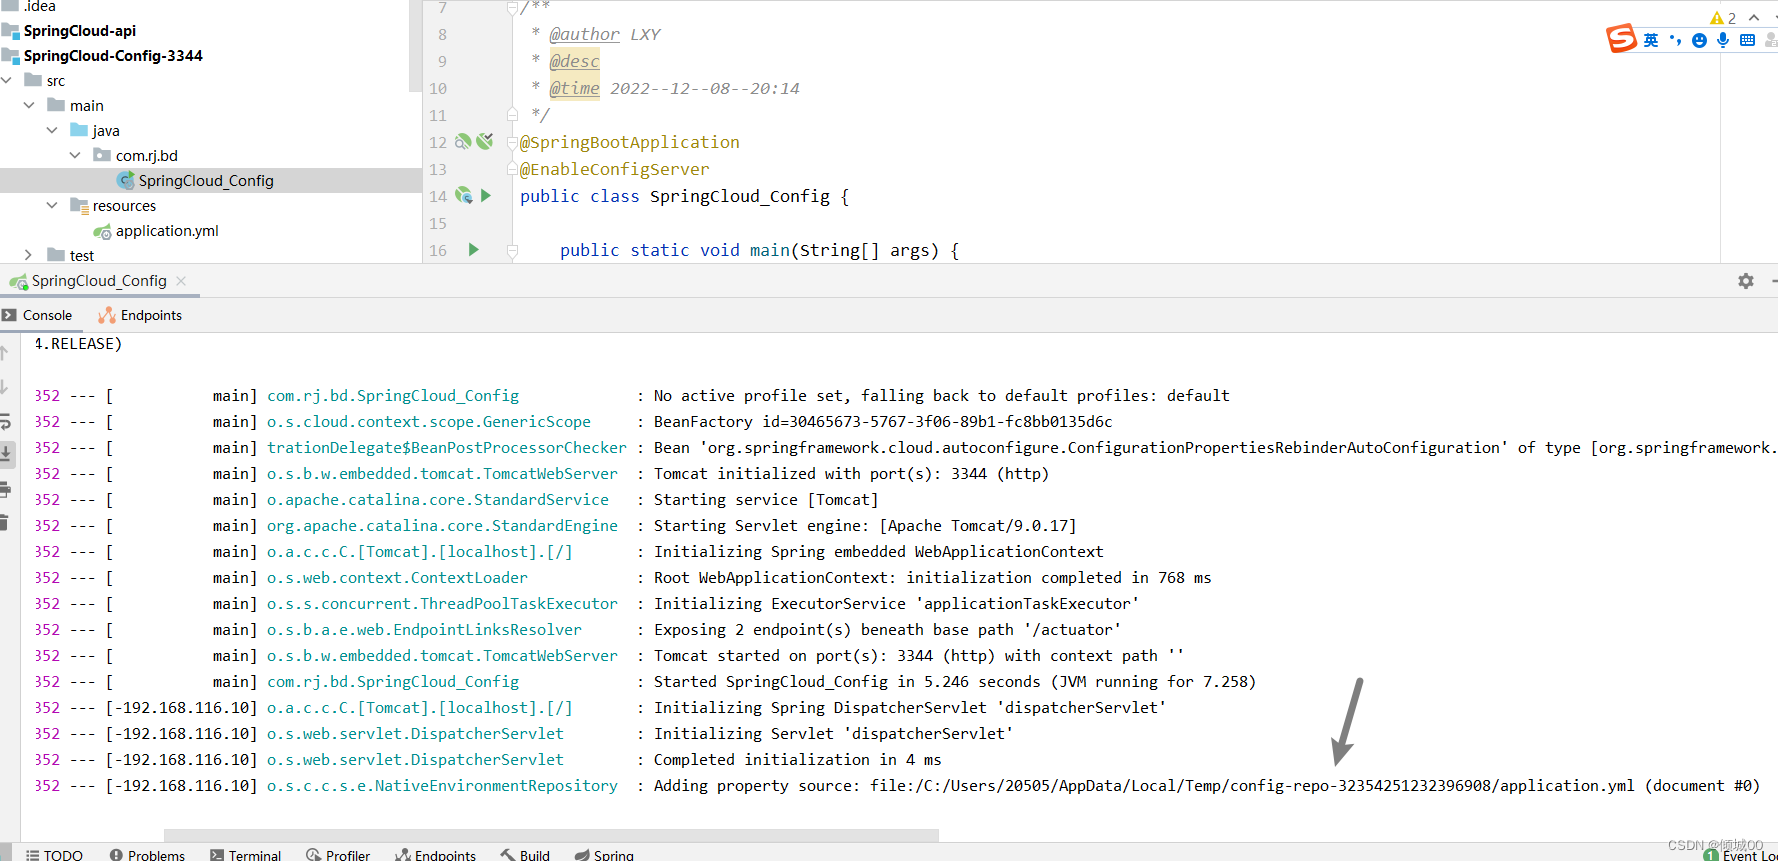Click o.apache.catalina.core.StandardService logger
Viewport: 1778px width, 861px height.
point(438,500)
